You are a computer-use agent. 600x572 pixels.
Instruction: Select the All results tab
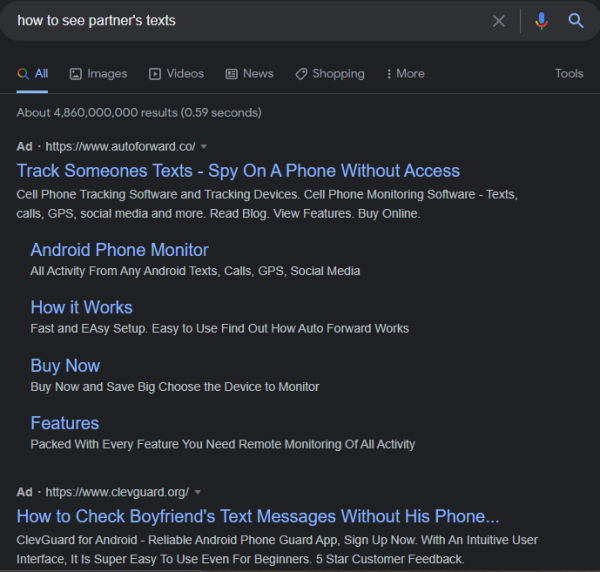point(33,73)
